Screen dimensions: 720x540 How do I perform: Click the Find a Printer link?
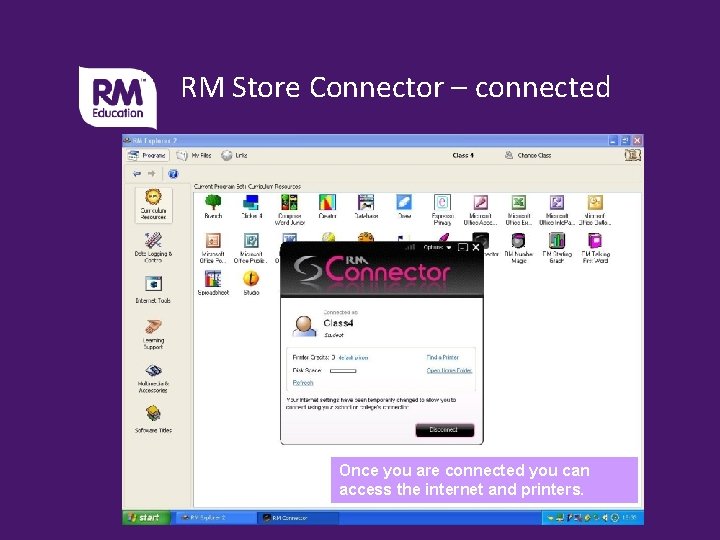coord(443,357)
